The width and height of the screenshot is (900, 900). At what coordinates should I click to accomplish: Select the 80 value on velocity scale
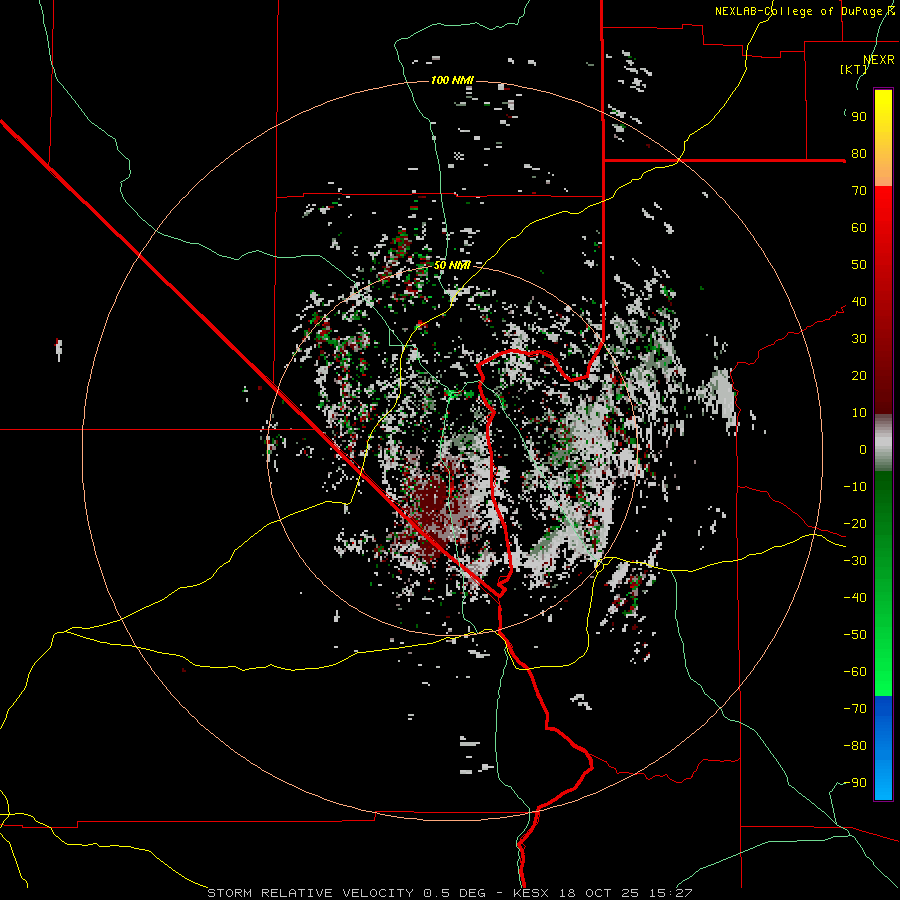(x=859, y=153)
